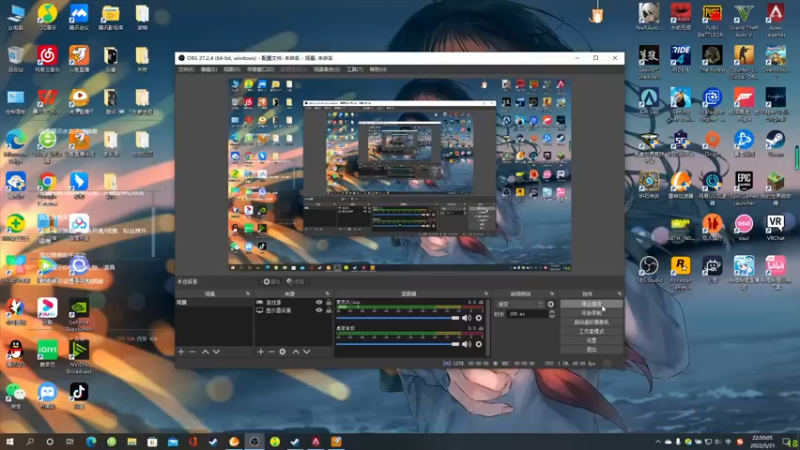This screenshot has height=450, width=800.
Task: Open the 属性 properties button above docks
Action: point(272,282)
